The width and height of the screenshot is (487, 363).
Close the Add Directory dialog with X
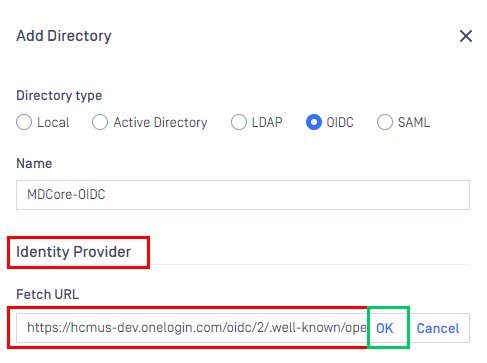[466, 36]
